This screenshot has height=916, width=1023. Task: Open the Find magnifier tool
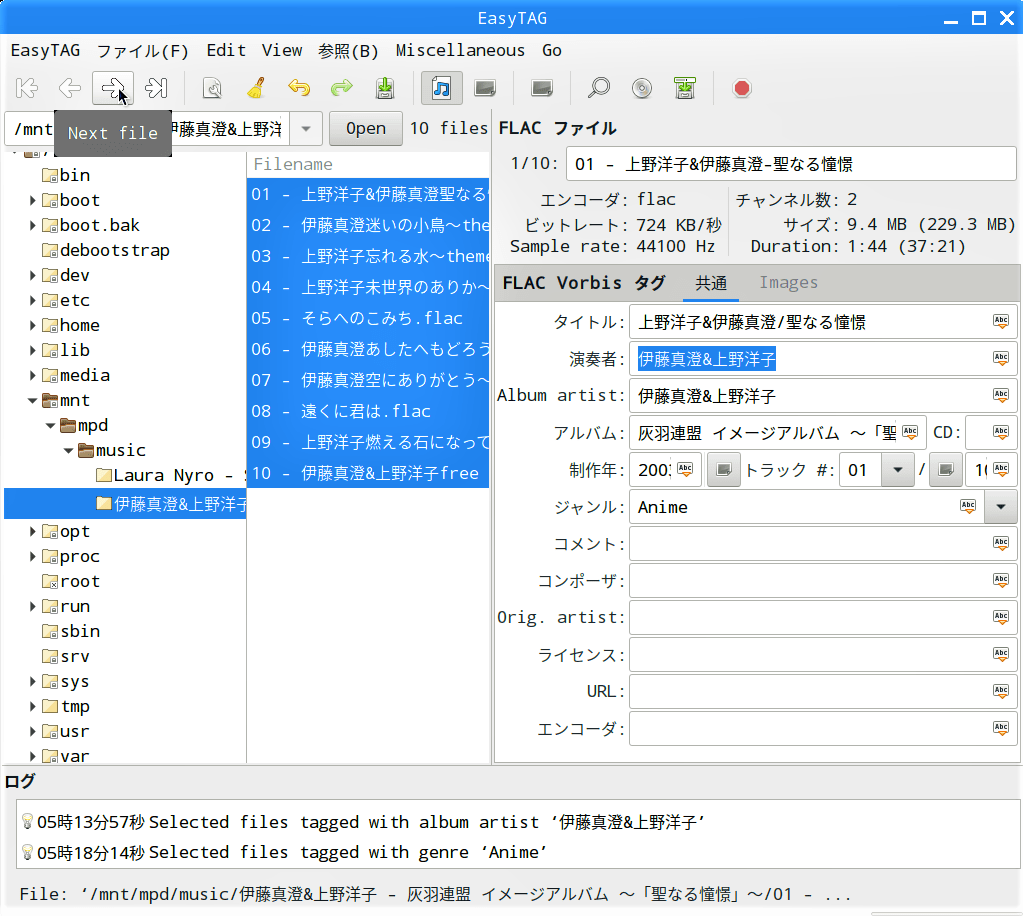click(598, 88)
